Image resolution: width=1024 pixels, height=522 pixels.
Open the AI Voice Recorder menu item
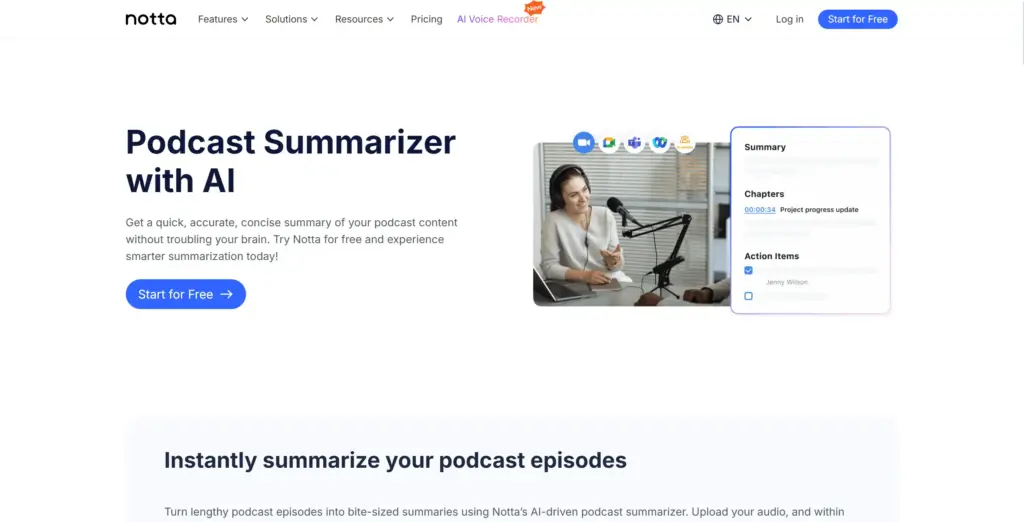pos(497,19)
